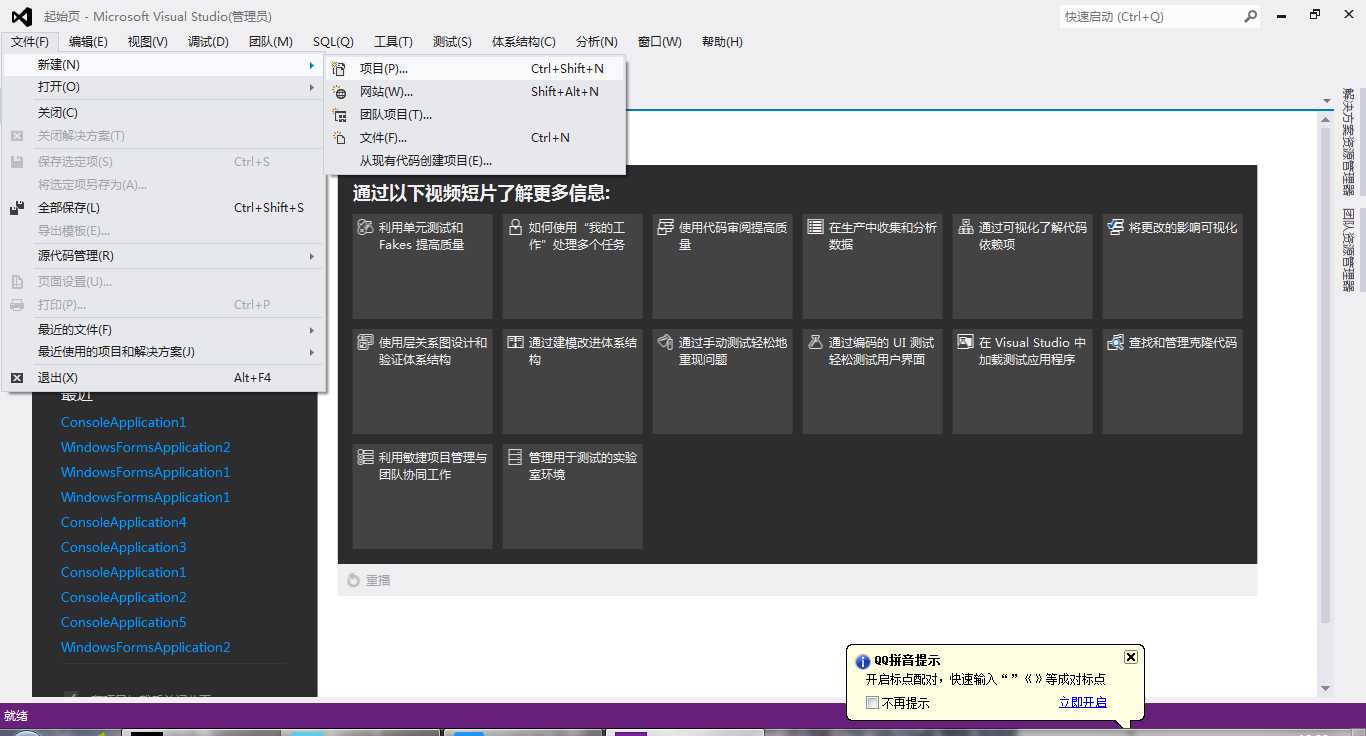Click icon on 通过建模改进体系结构 tile

[x=515, y=342]
